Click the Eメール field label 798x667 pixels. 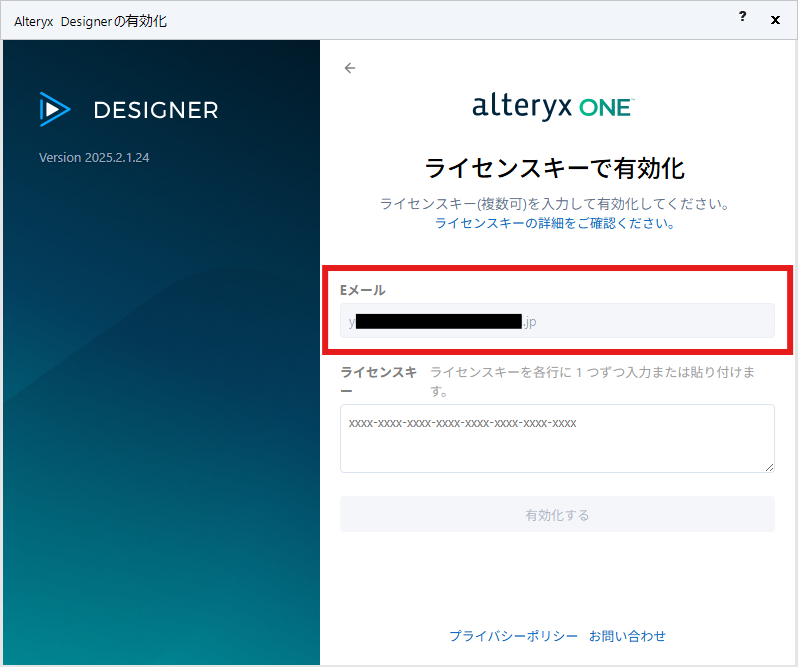pyautogui.click(x=363, y=291)
